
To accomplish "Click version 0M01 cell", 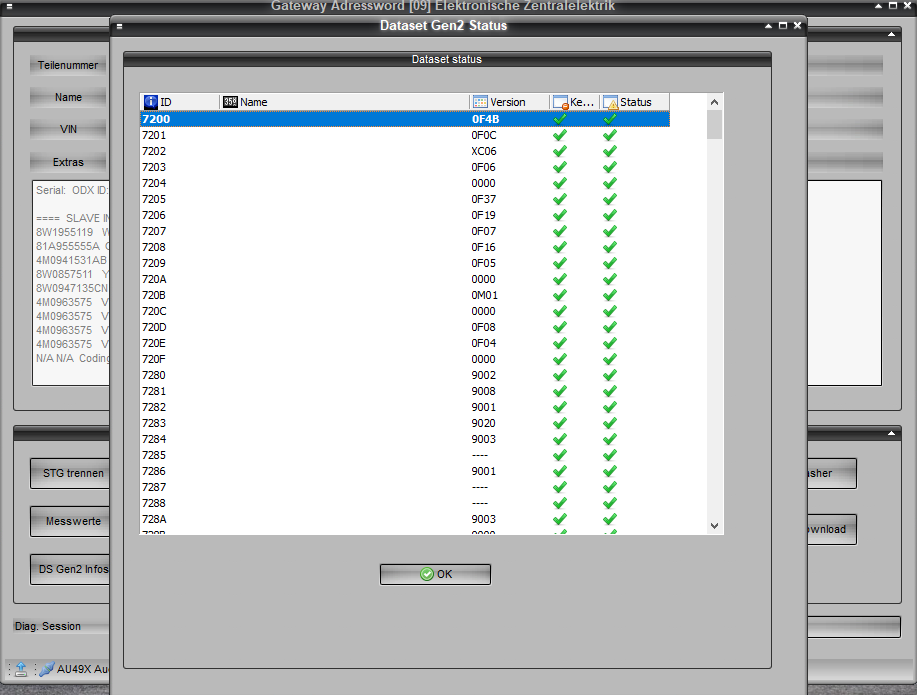I will [484, 295].
